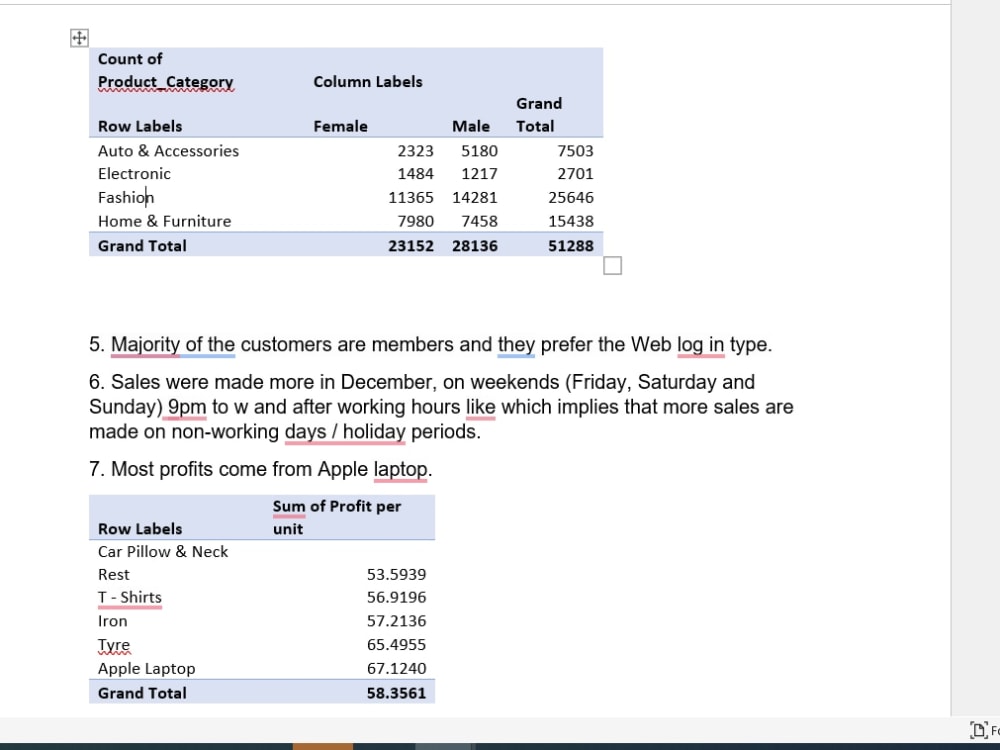
Task: Click the 7980 cell
Action: click(x=415, y=221)
